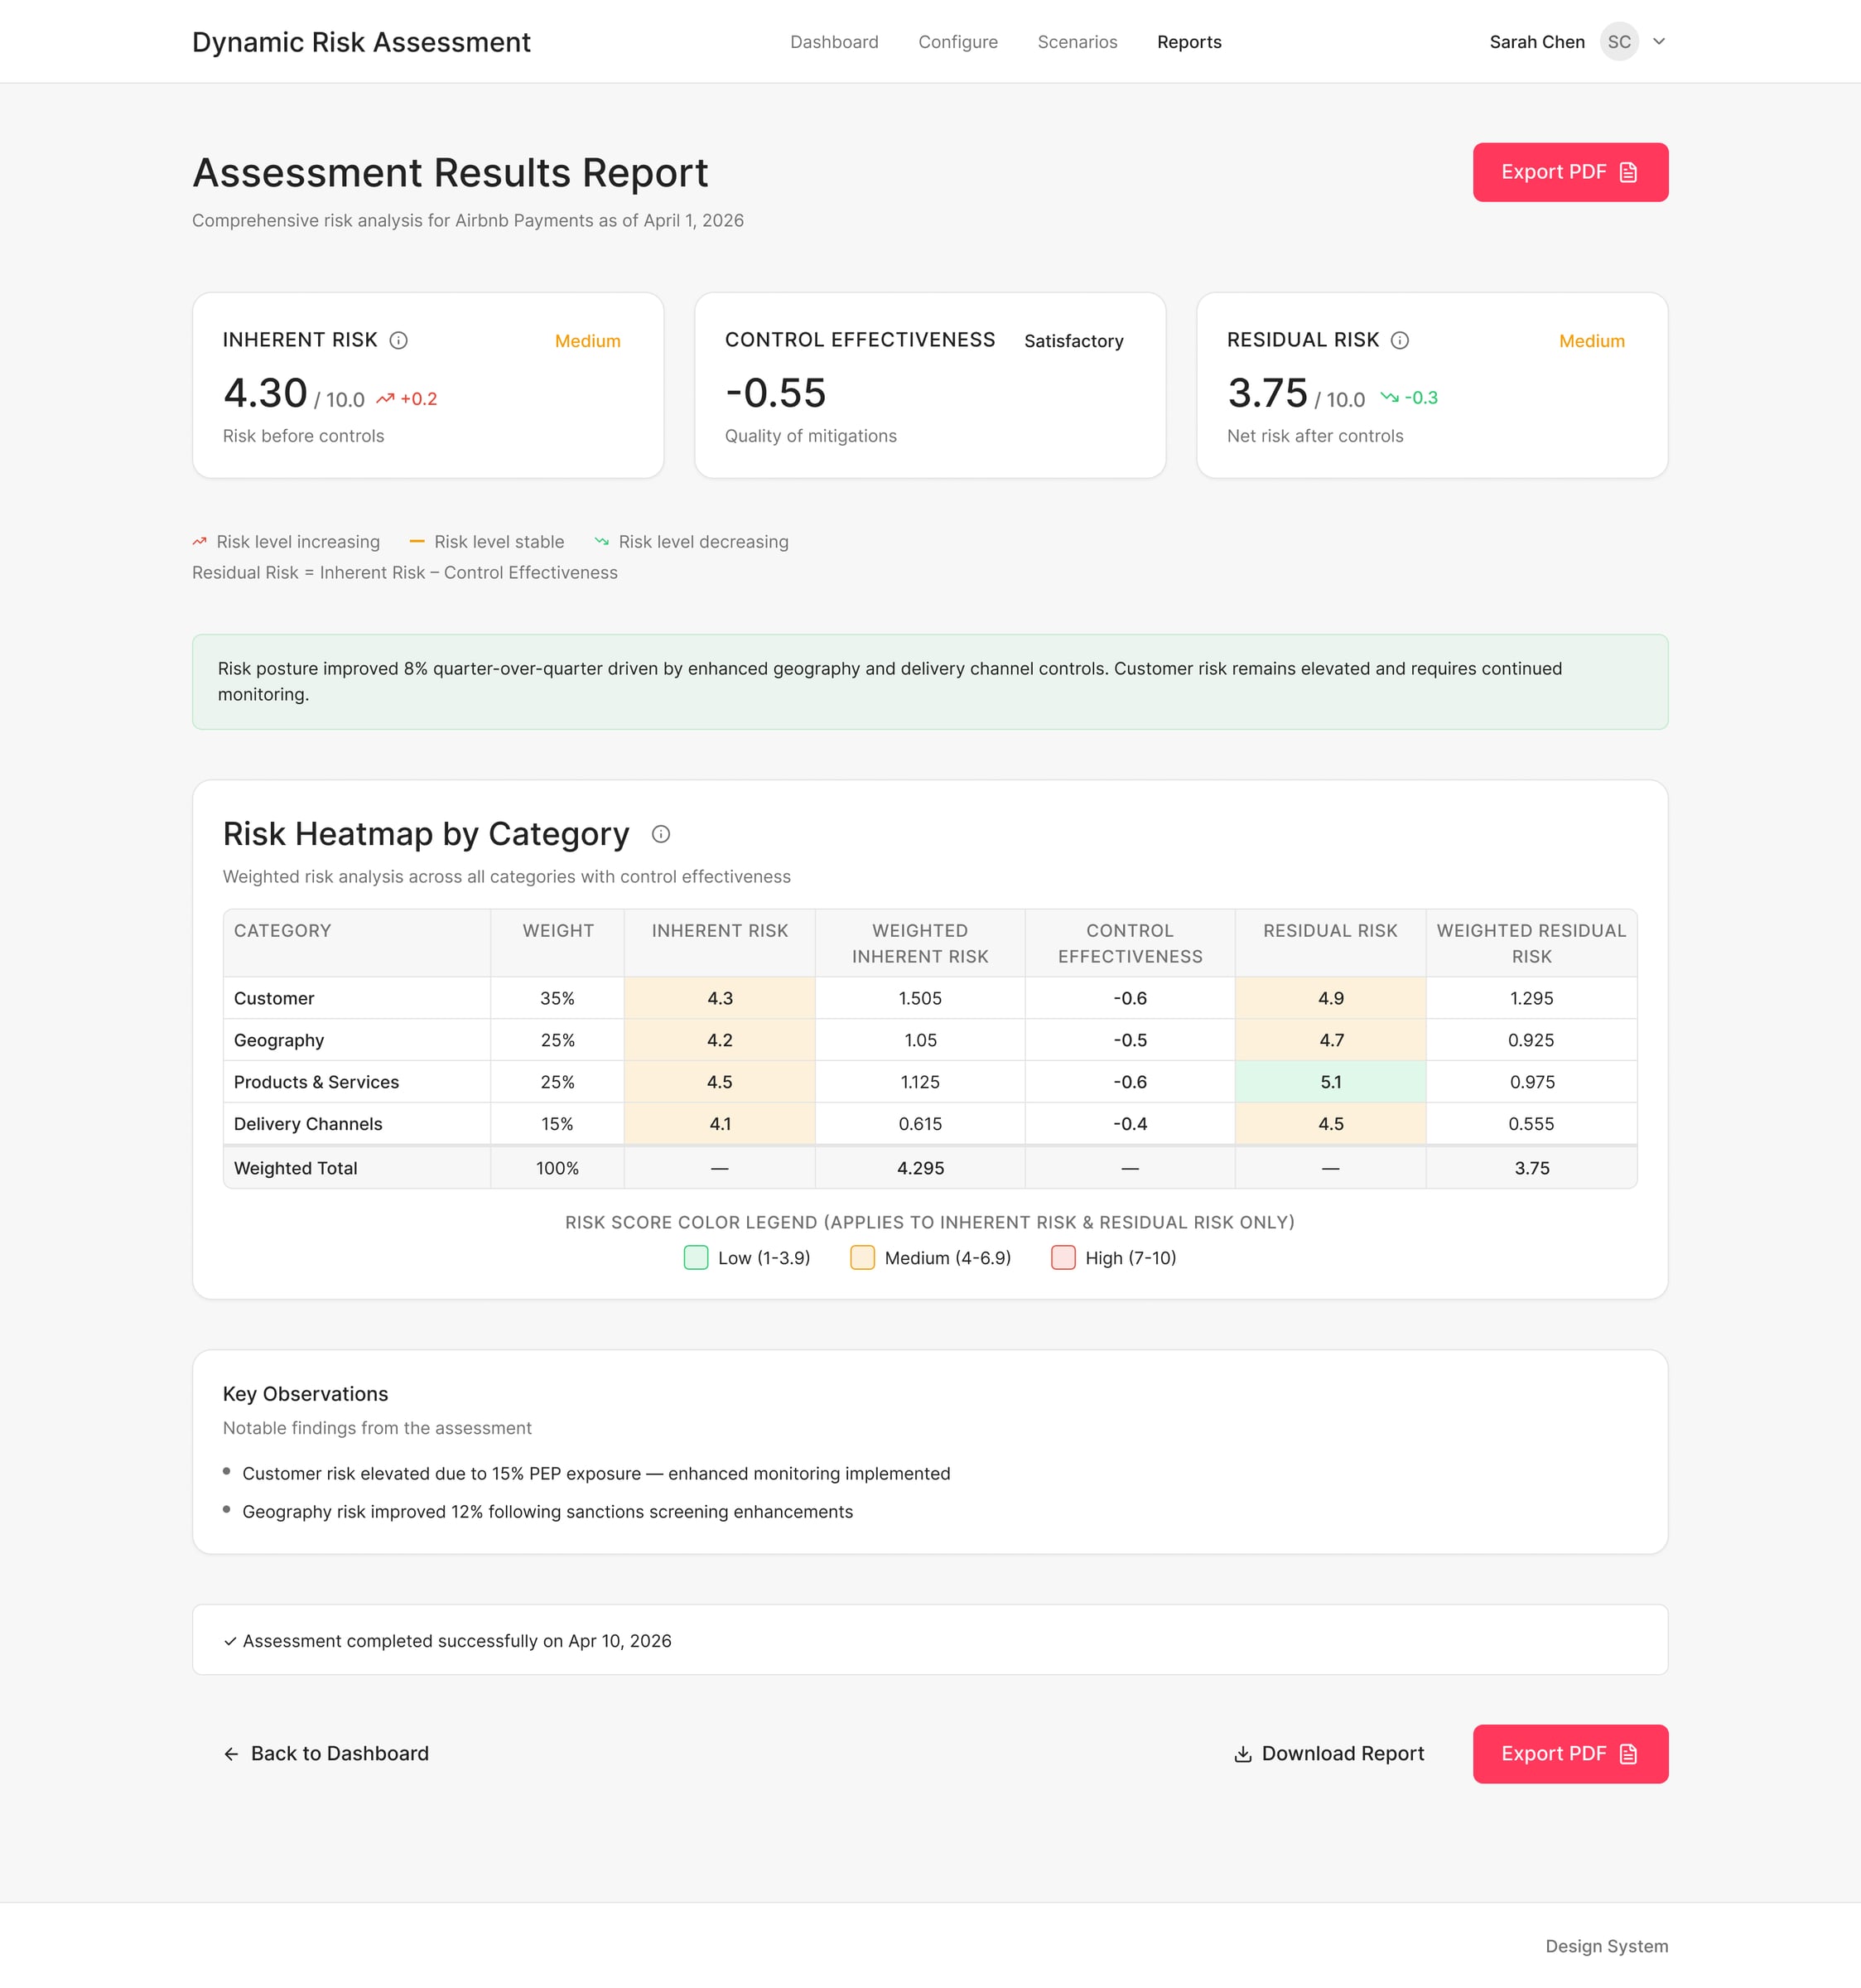Click the download icon beside Download Report
Screen dimensions: 1861x1988
(1242, 1754)
